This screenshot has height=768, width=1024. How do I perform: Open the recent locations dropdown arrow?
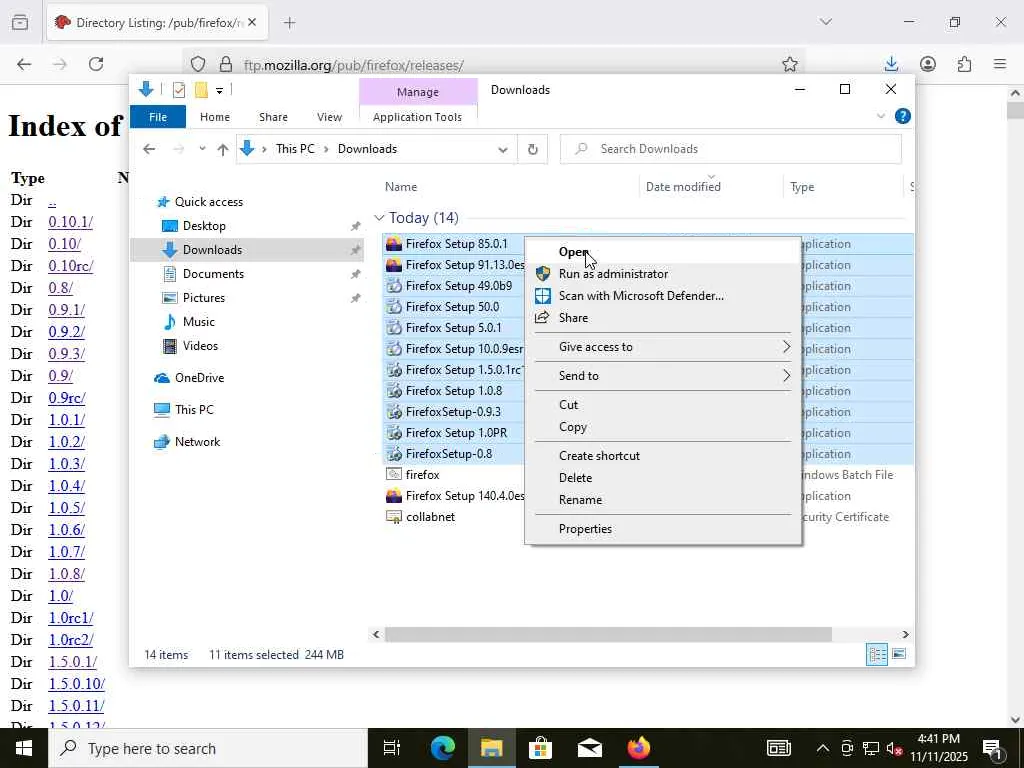pyautogui.click(x=202, y=150)
